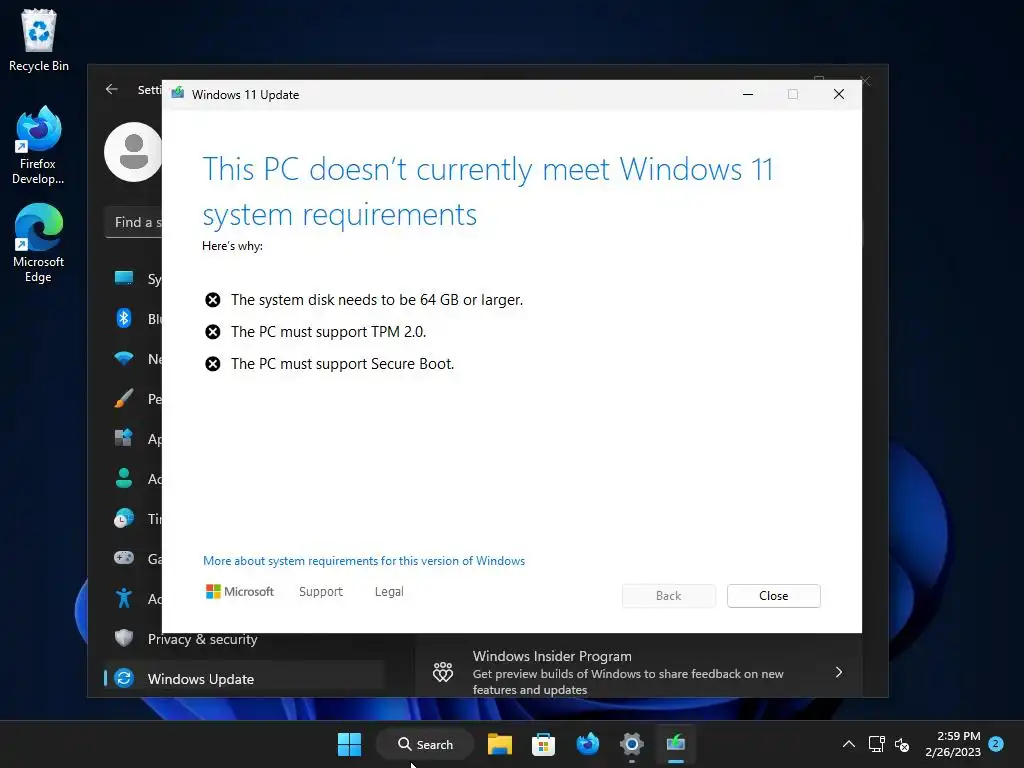Click error icon beside system disk requirement

[213, 300]
